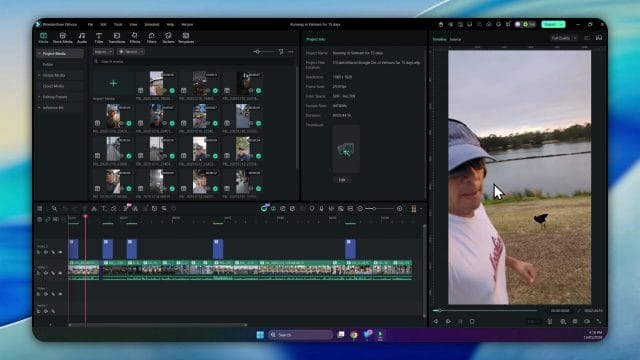This screenshot has width=640, height=360.
Task: Click the user avatar in title bar
Action: click(518, 24)
